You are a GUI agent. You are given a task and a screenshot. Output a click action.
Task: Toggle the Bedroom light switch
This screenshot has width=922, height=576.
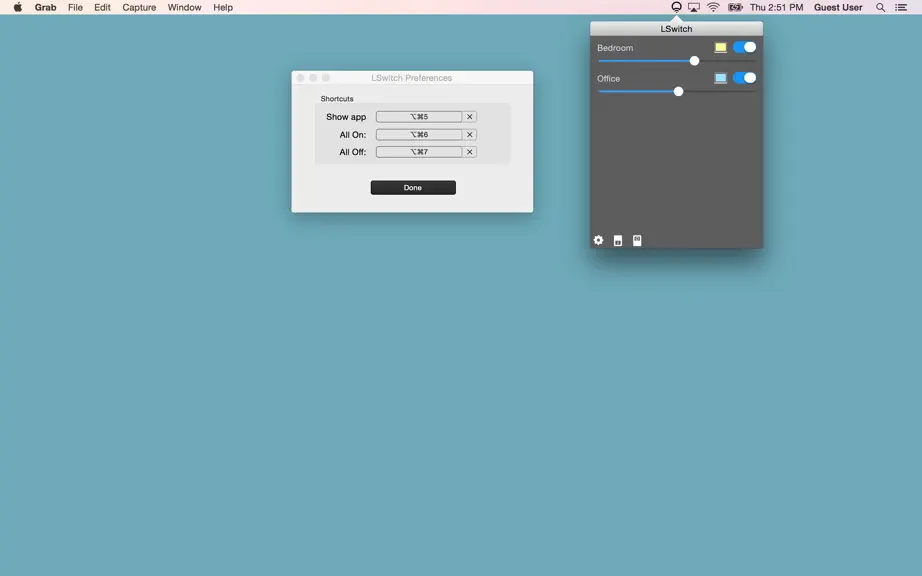click(x=744, y=47)
